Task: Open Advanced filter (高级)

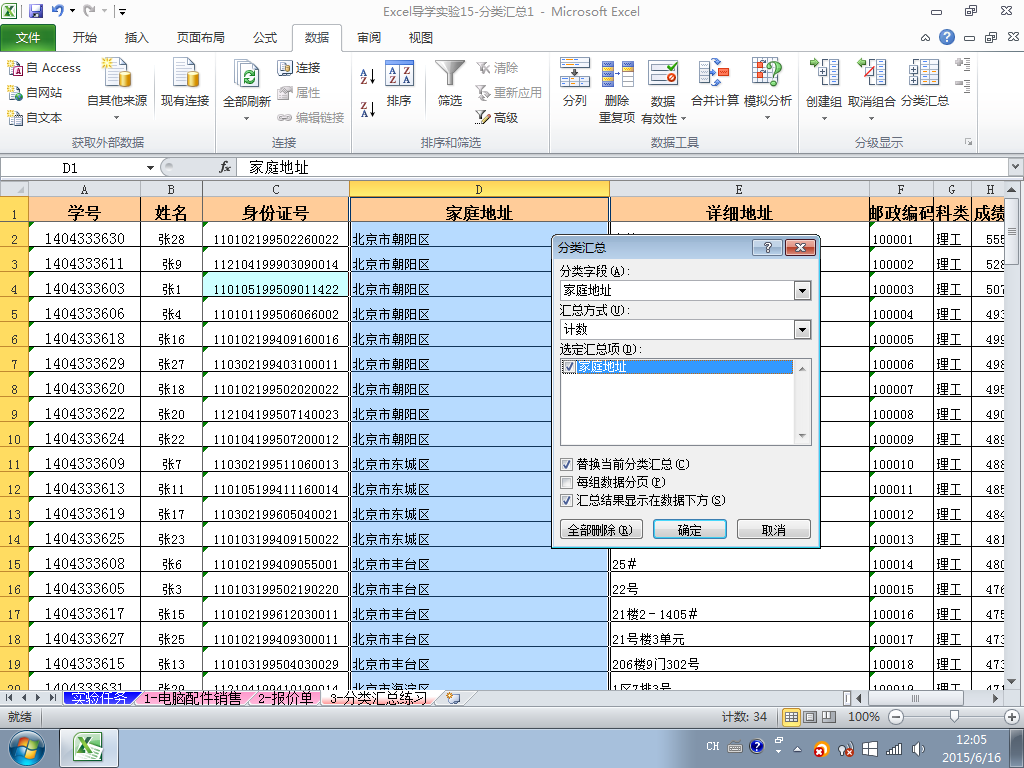Action: click(x=497, y=117)
